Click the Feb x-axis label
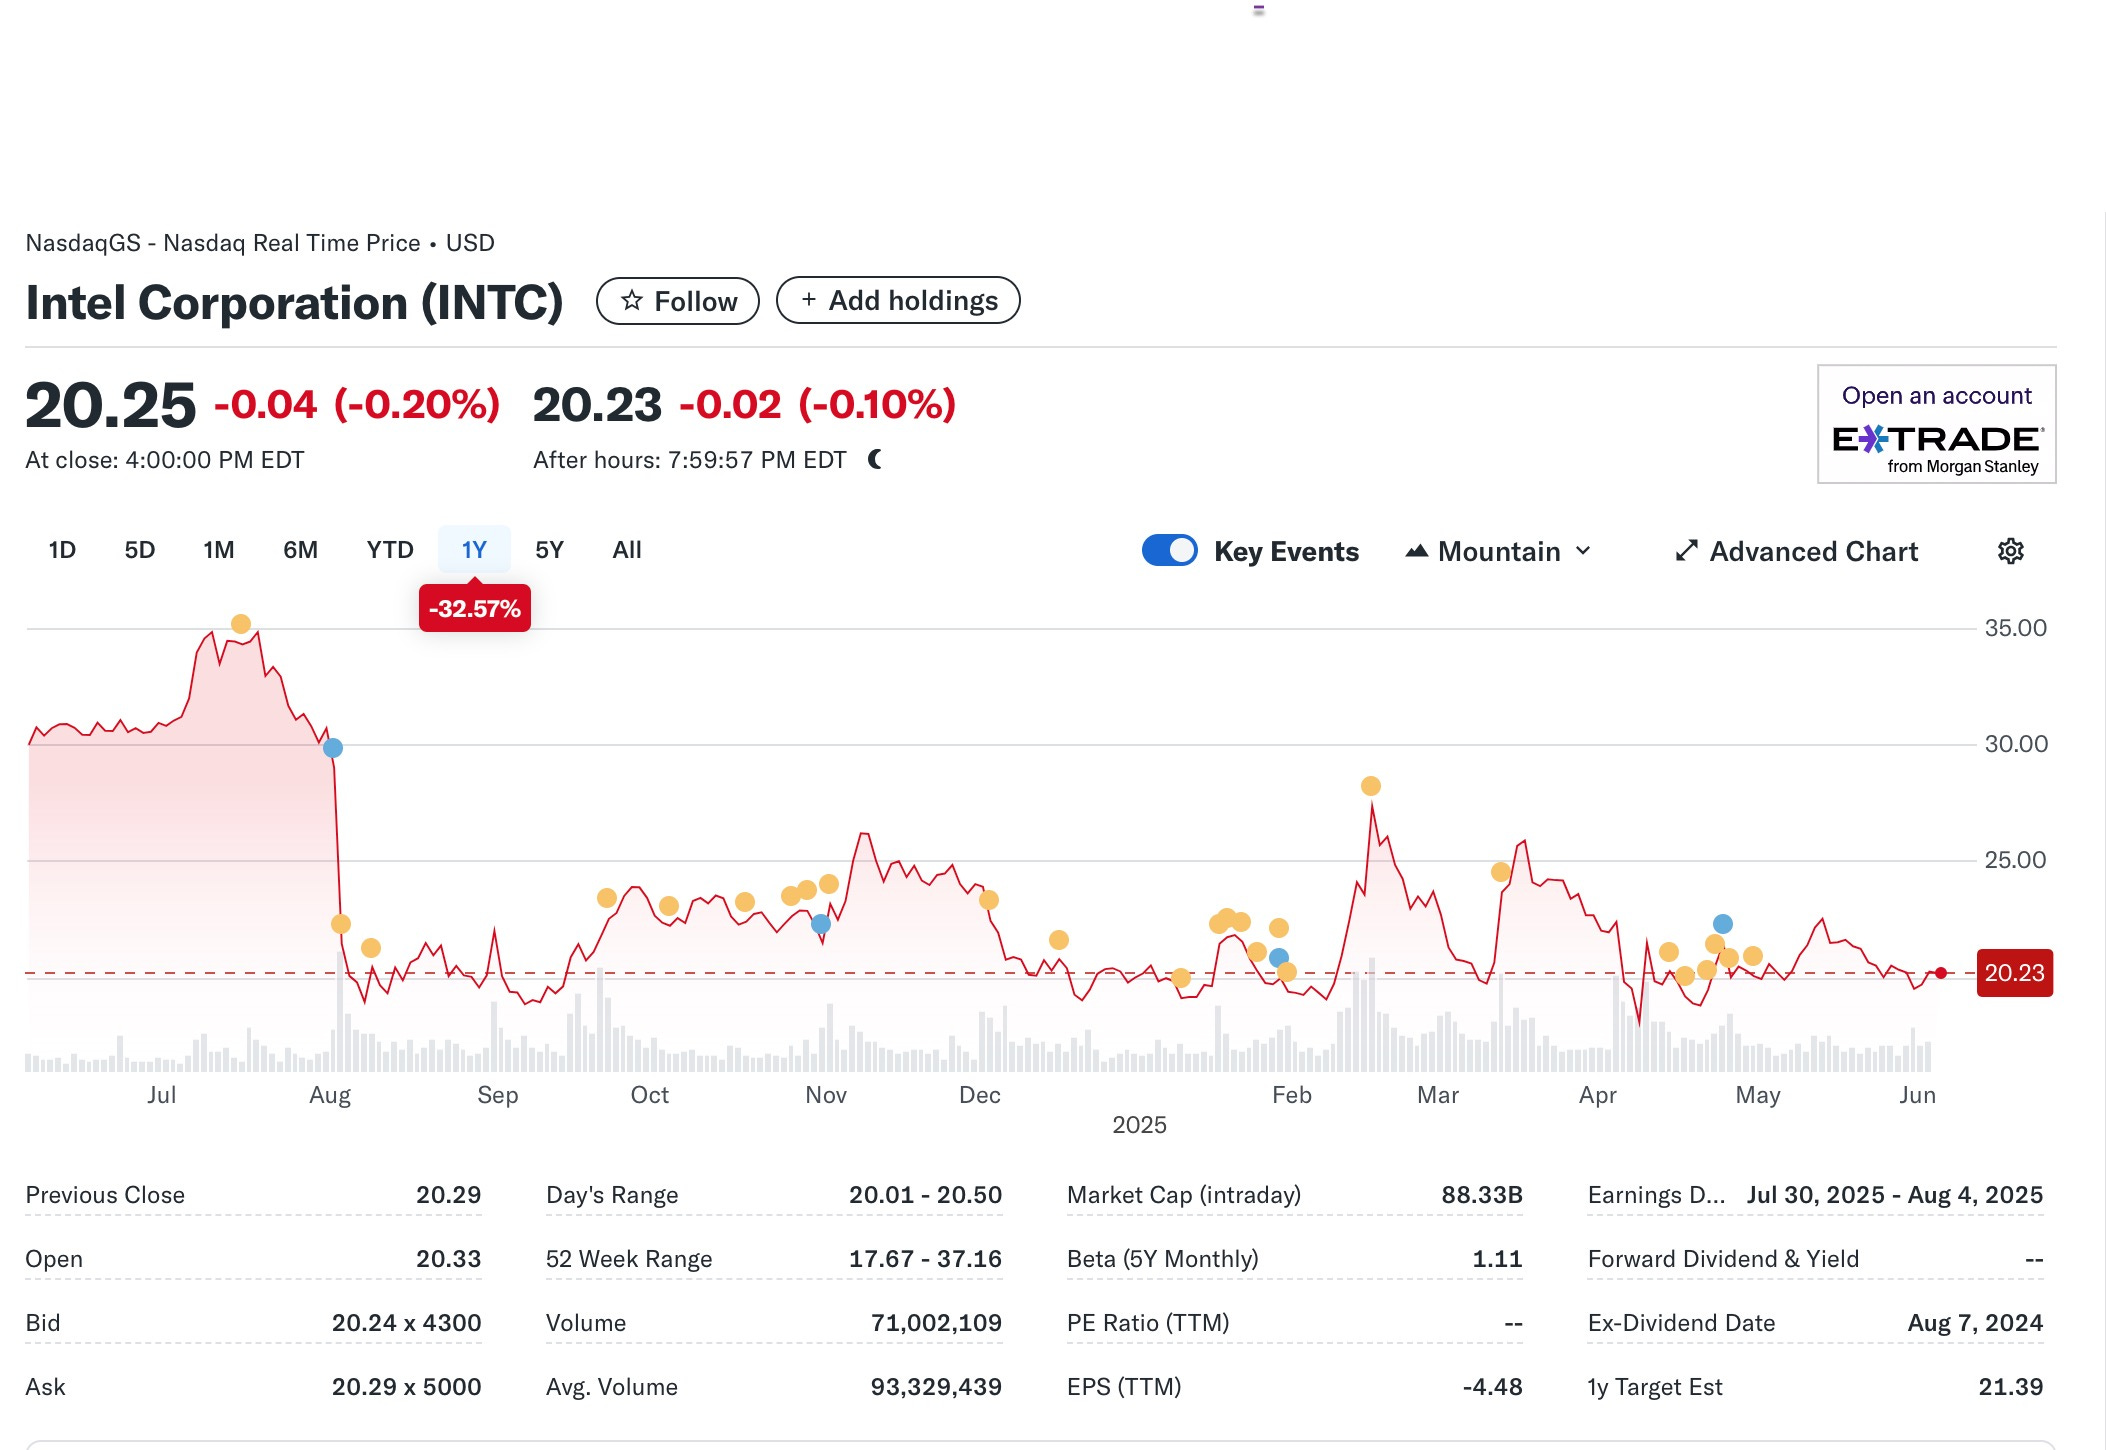 [x=1291, y=1095]
